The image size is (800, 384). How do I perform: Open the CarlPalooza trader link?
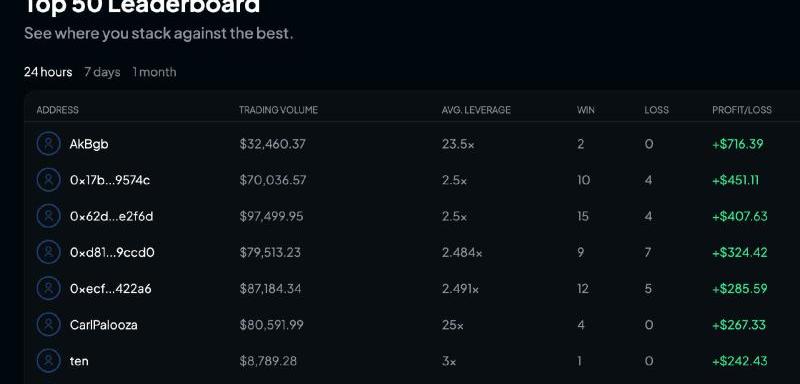104,325
